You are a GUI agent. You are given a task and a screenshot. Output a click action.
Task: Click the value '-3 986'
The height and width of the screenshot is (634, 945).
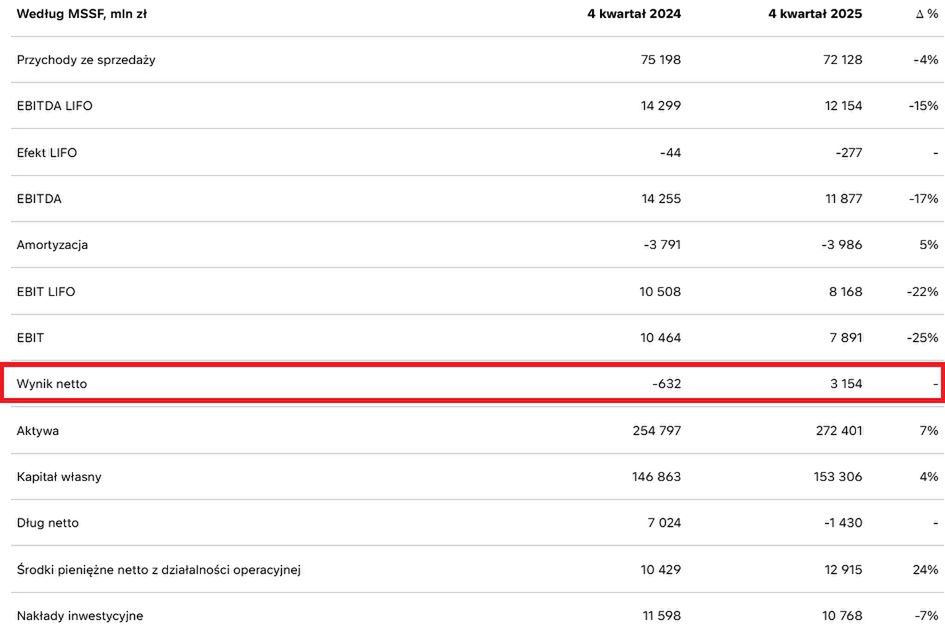[x=841, y=245]
